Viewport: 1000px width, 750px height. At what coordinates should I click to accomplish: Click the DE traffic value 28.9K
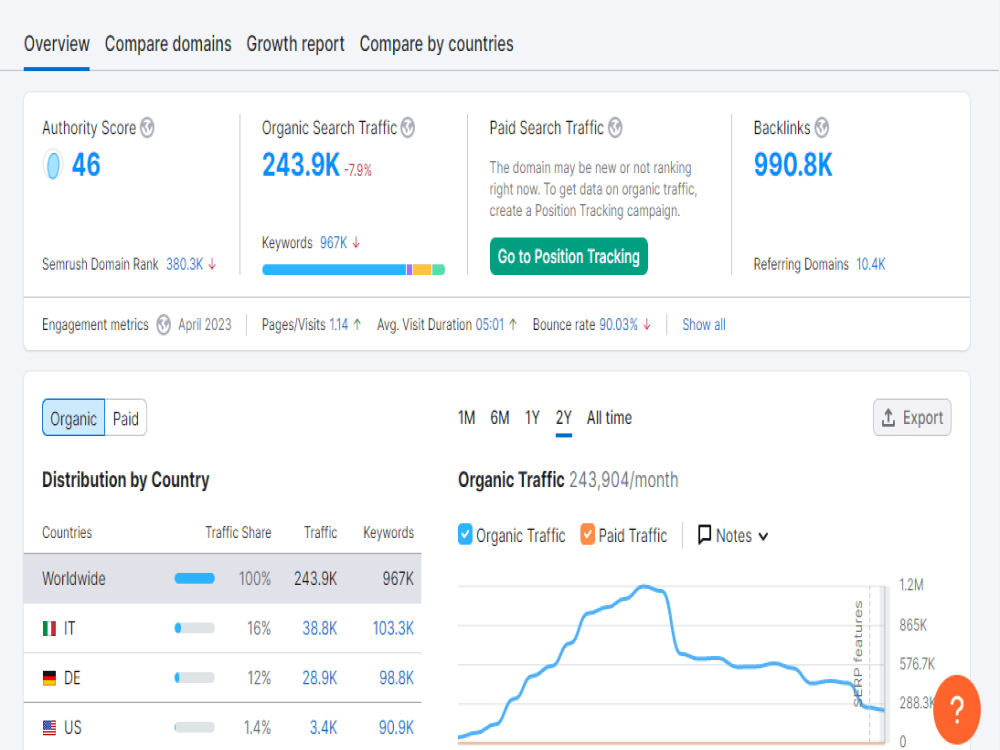point(320,678)
